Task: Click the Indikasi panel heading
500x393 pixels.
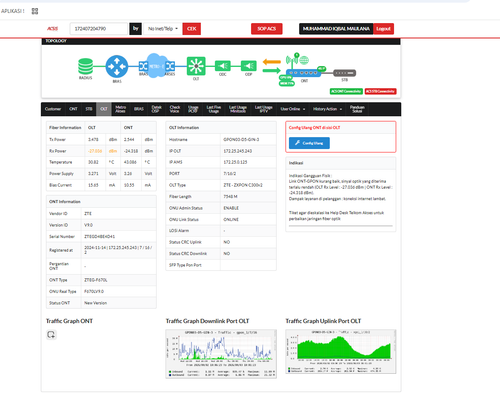Action: tap(296, 163)
